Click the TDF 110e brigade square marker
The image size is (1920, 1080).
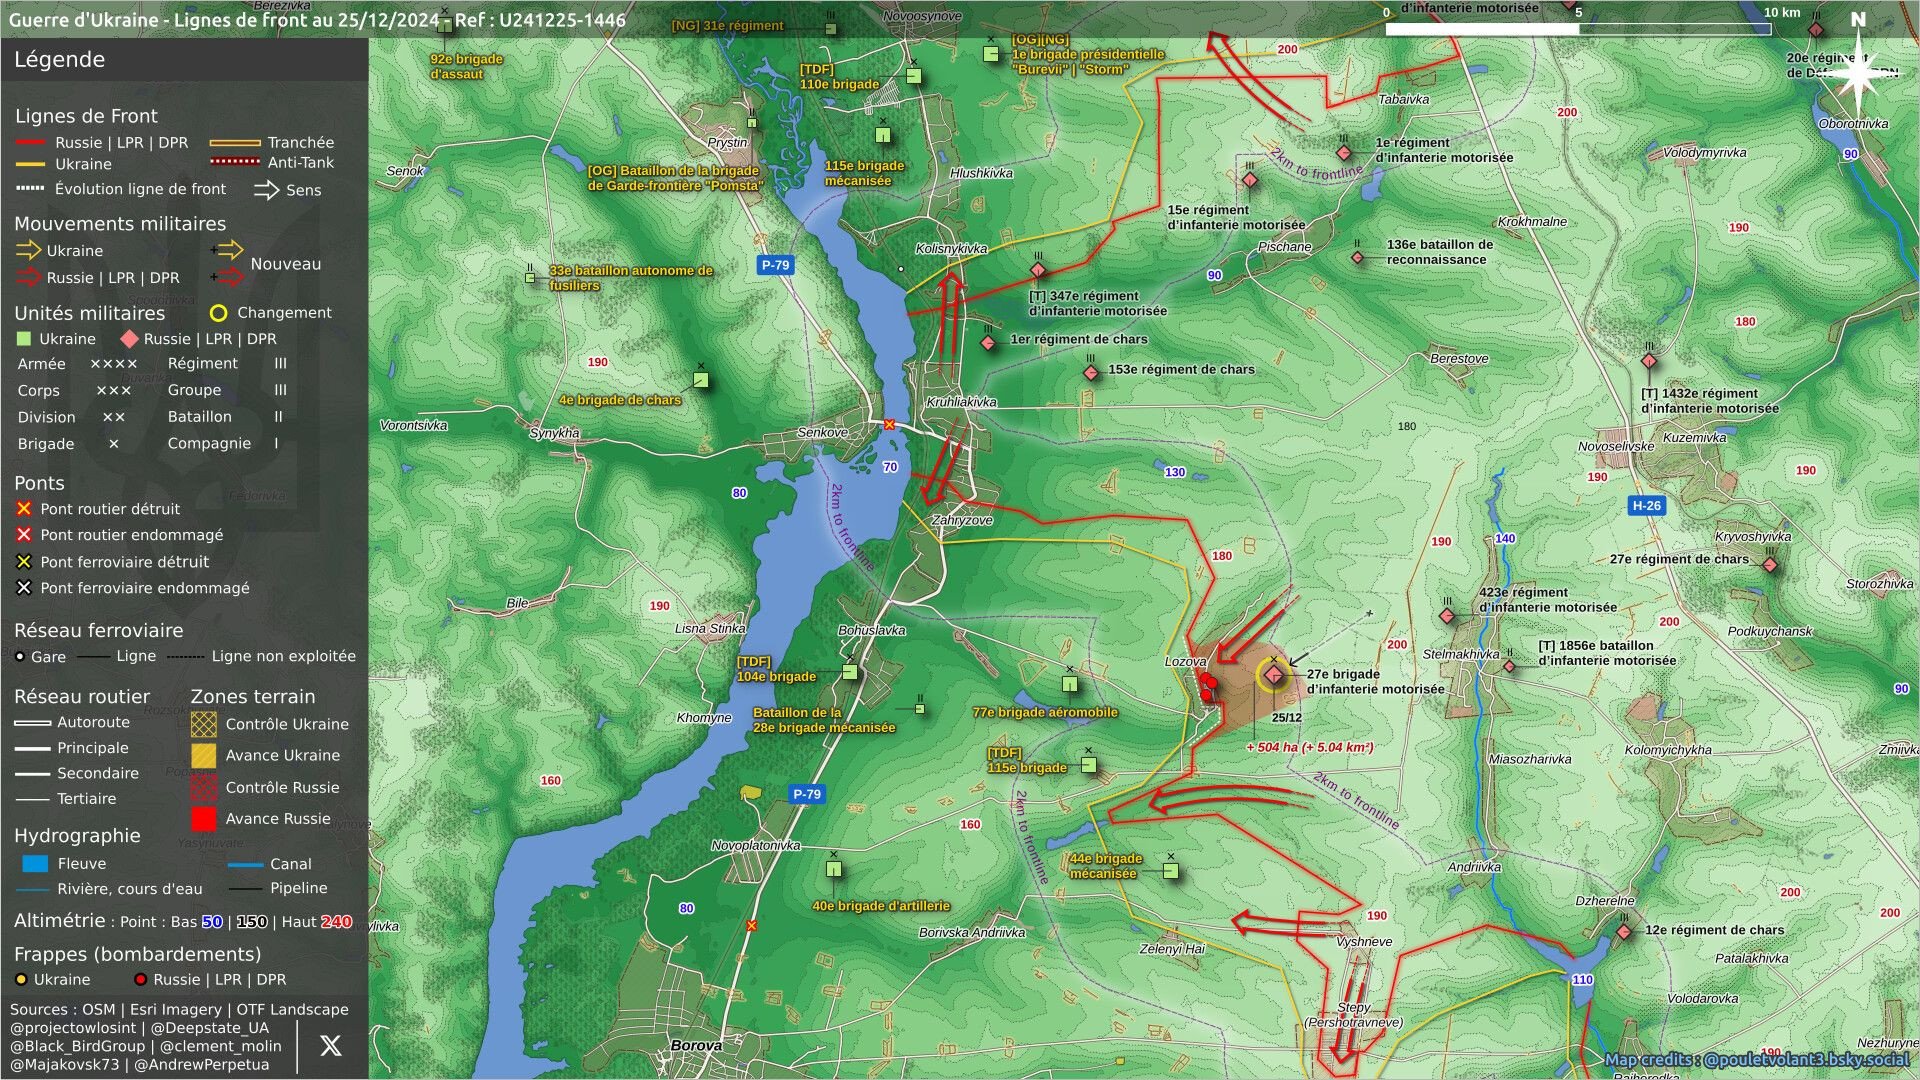click(914, 76)
